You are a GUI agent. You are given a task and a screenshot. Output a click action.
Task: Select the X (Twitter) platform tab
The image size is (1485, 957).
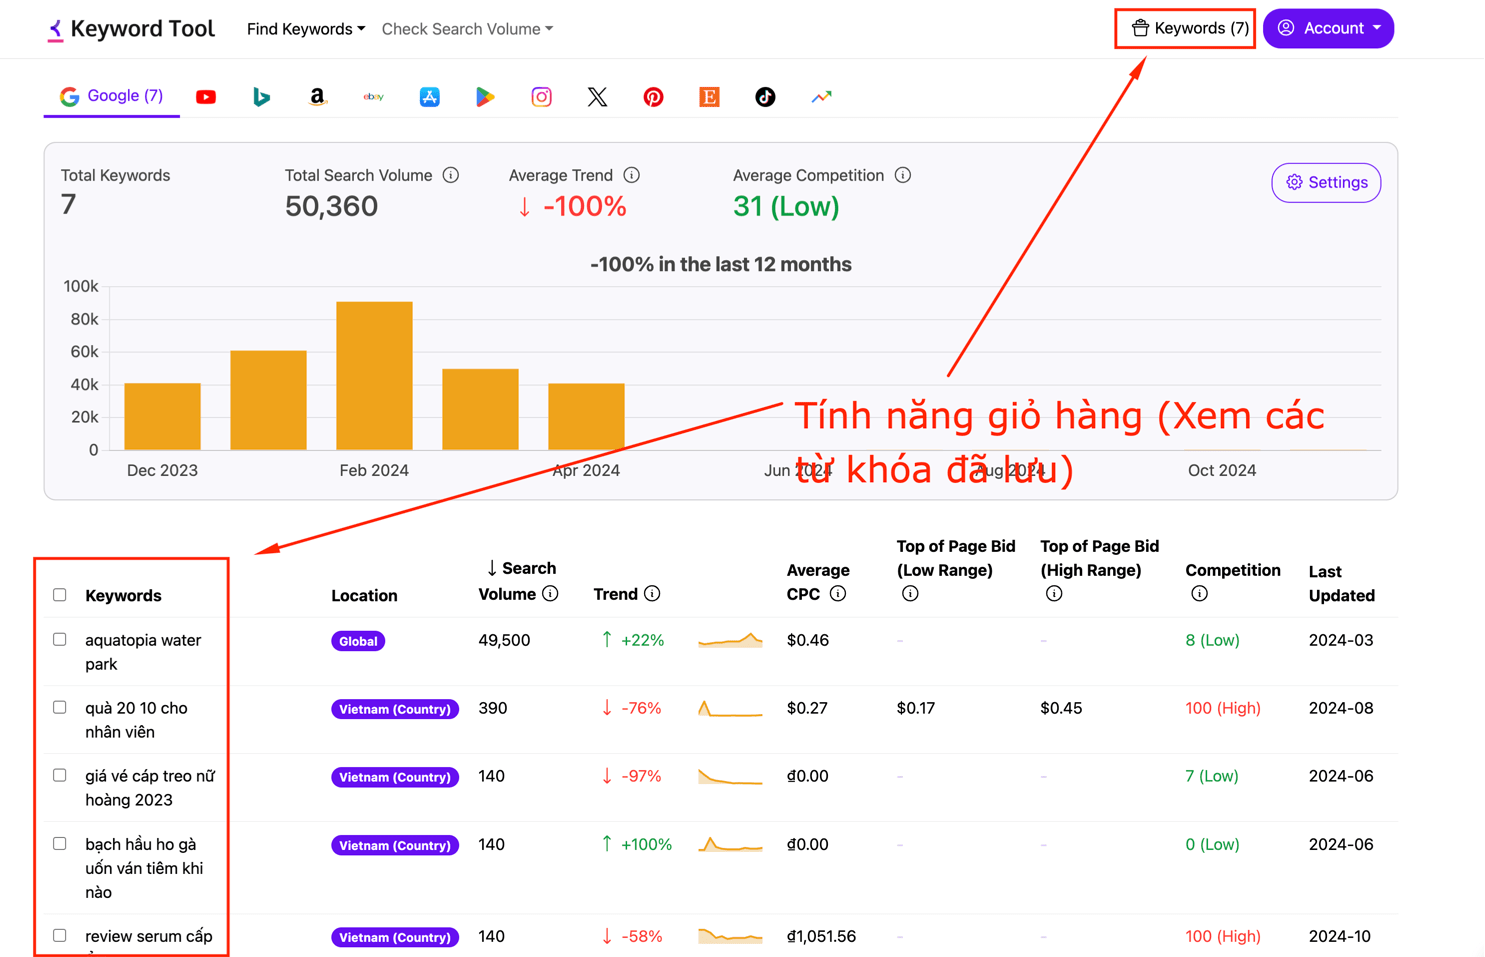point(597,97)
